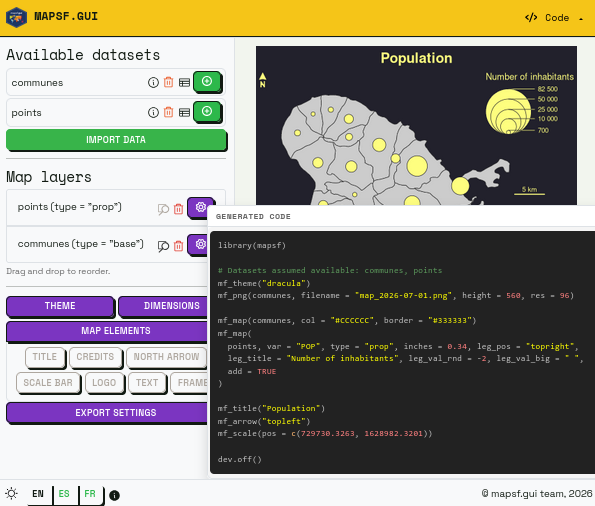The image size is (595, 506).
Task: Switch language to FR
Action: coord(90,494)
